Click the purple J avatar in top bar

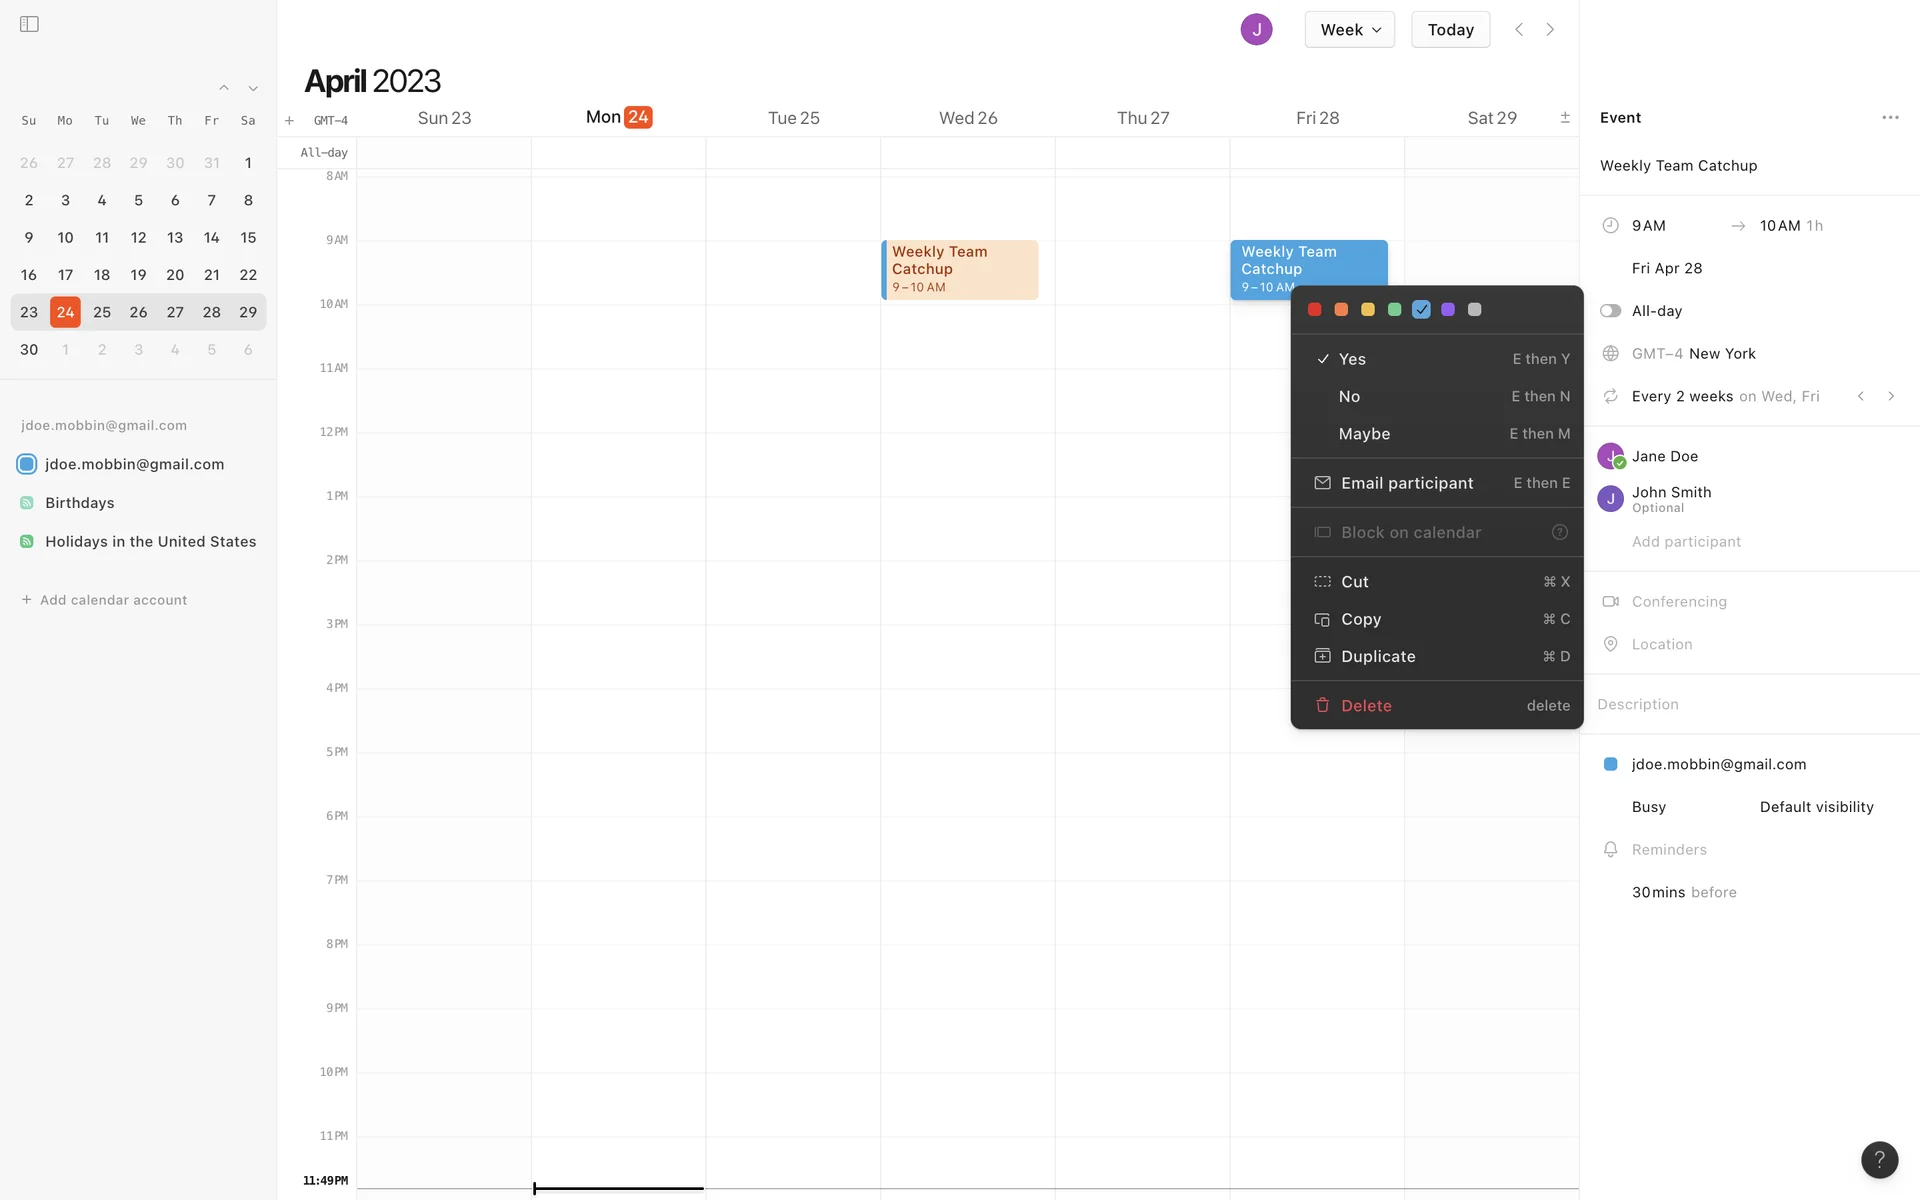pos(1255,29)
